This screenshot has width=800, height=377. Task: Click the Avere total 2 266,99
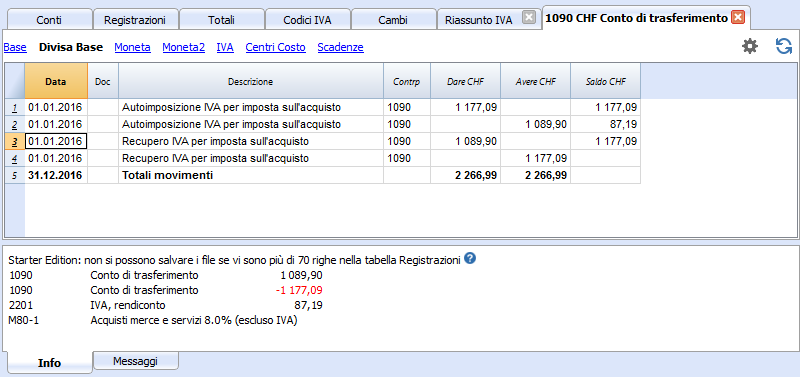click(x=535, y=175)
